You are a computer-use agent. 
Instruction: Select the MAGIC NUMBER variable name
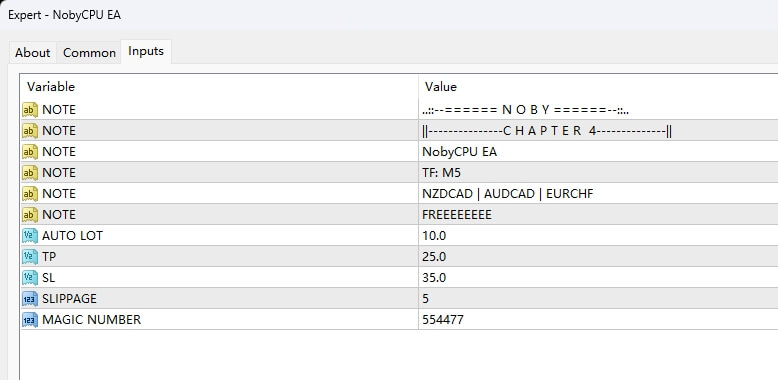coord(91,319)
